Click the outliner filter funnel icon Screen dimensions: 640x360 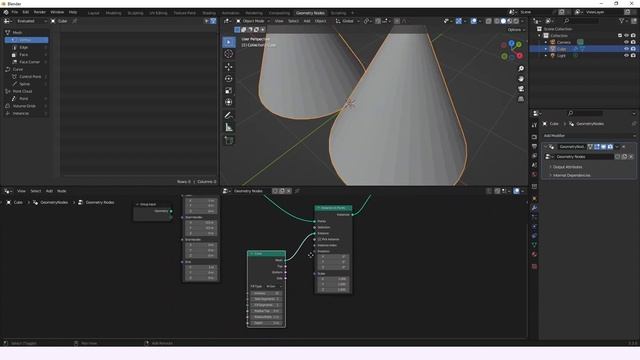(621, 21)
